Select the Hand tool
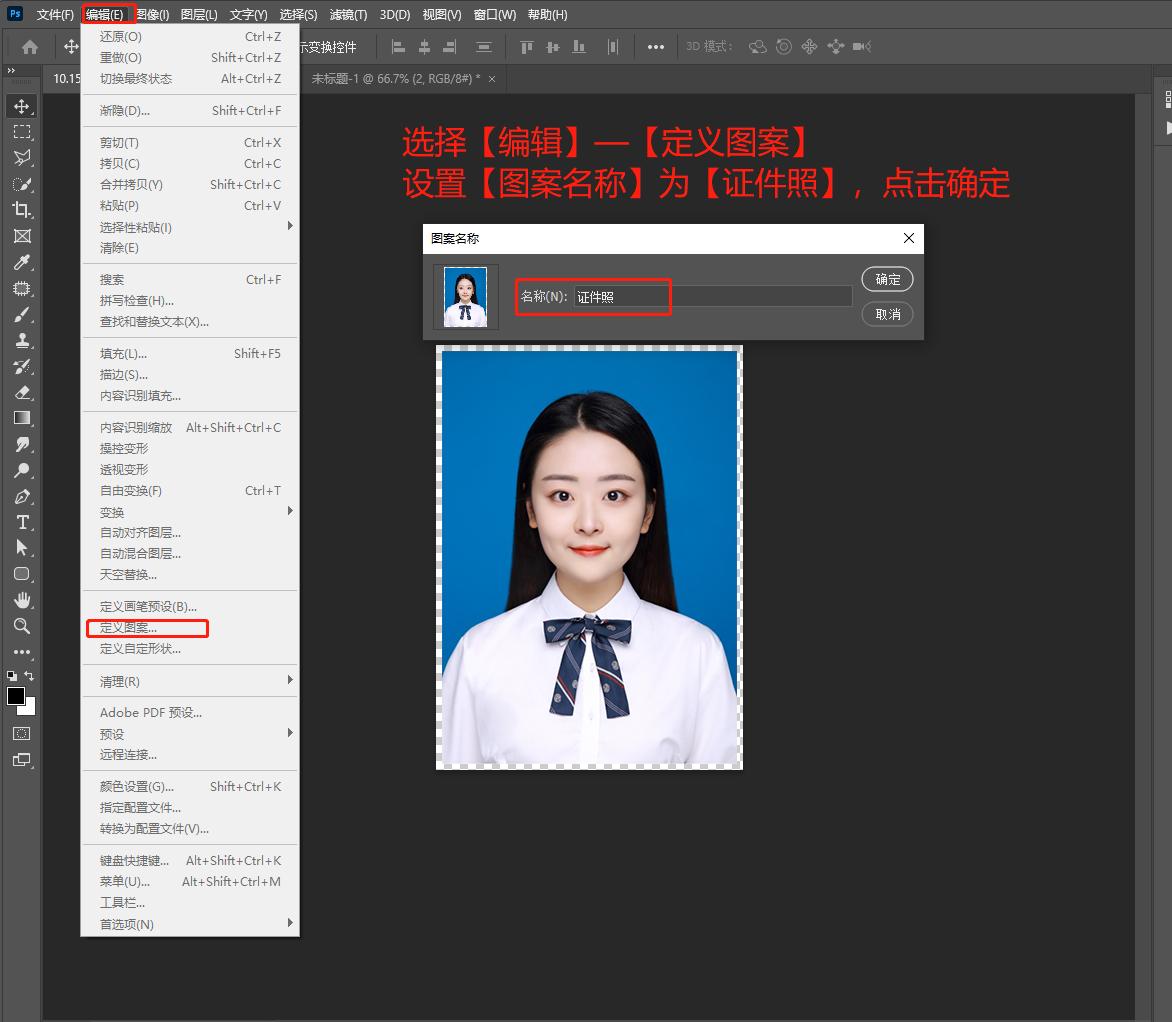This screenshot has width=1172, height=1022. pos(21,600)
